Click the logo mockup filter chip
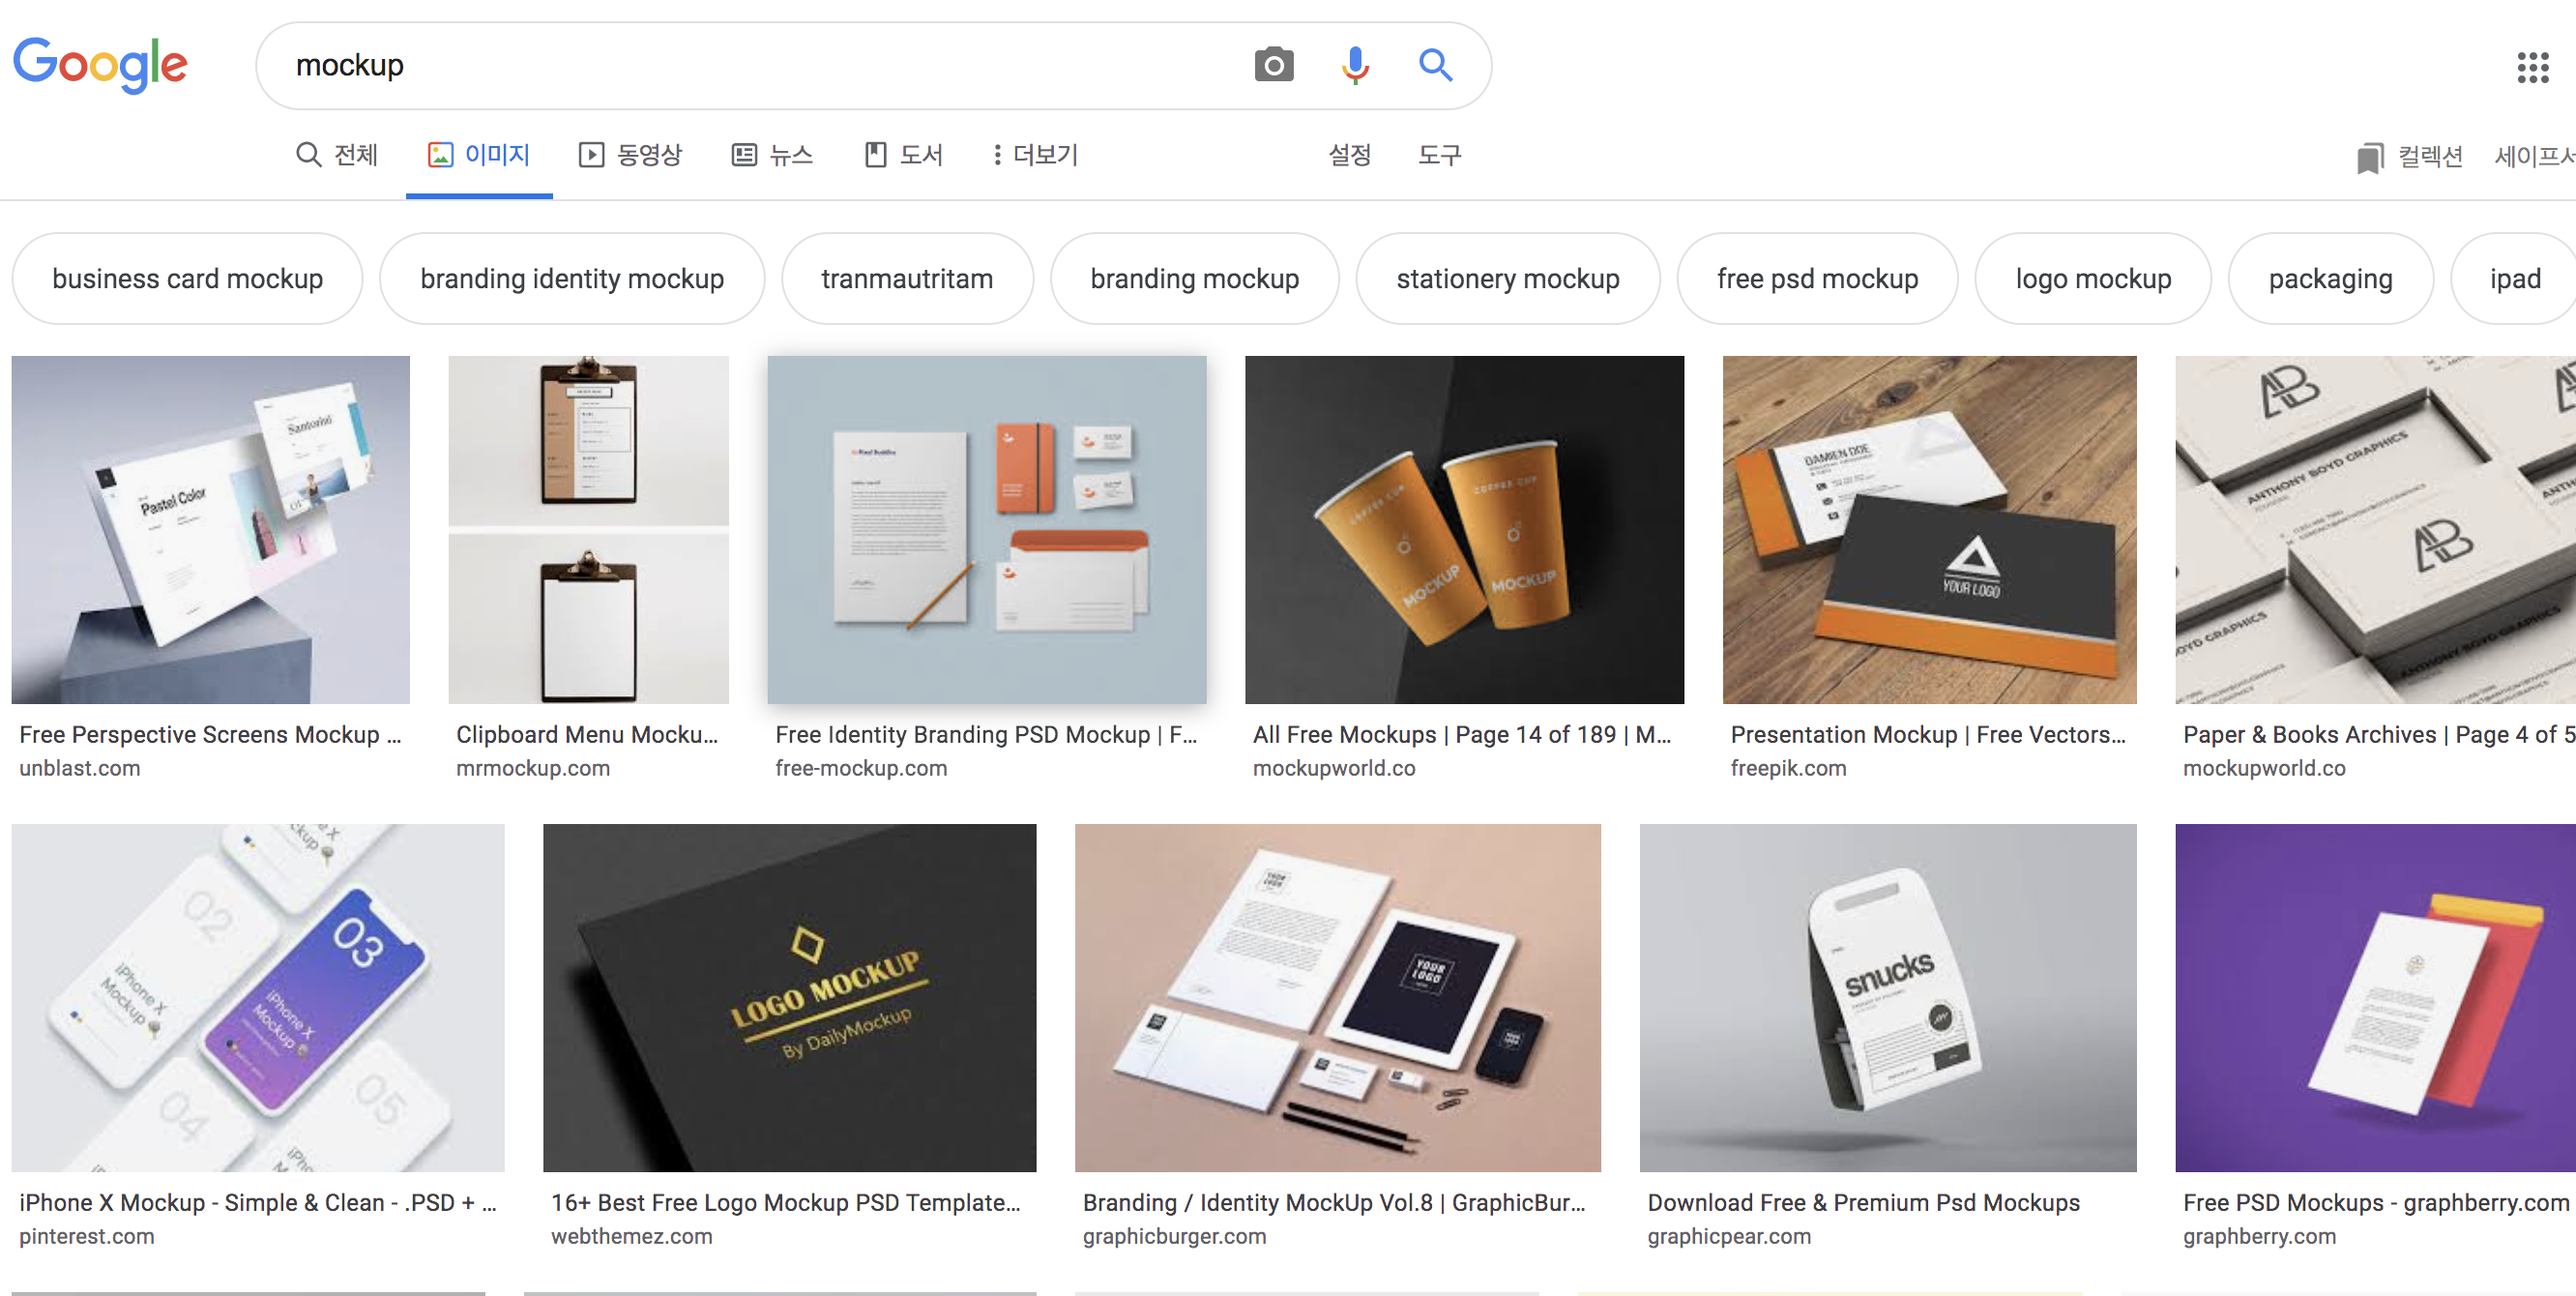 [2092, 279]
